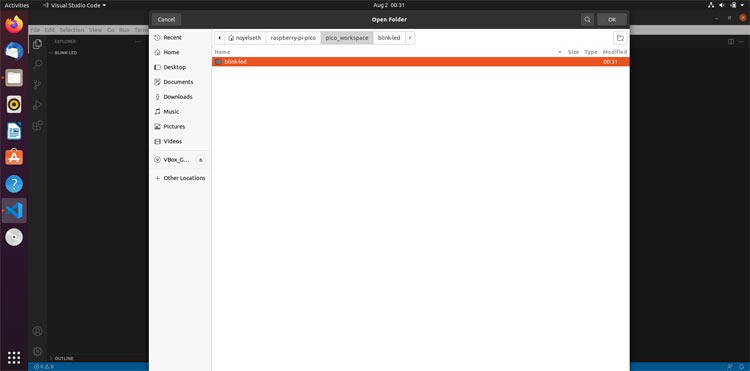Image resolution: width=750 pixels, height=371 pixels.
Task: Cancel the Open Folder dialog
Action: pyautogui.click(x=166, y=20)
